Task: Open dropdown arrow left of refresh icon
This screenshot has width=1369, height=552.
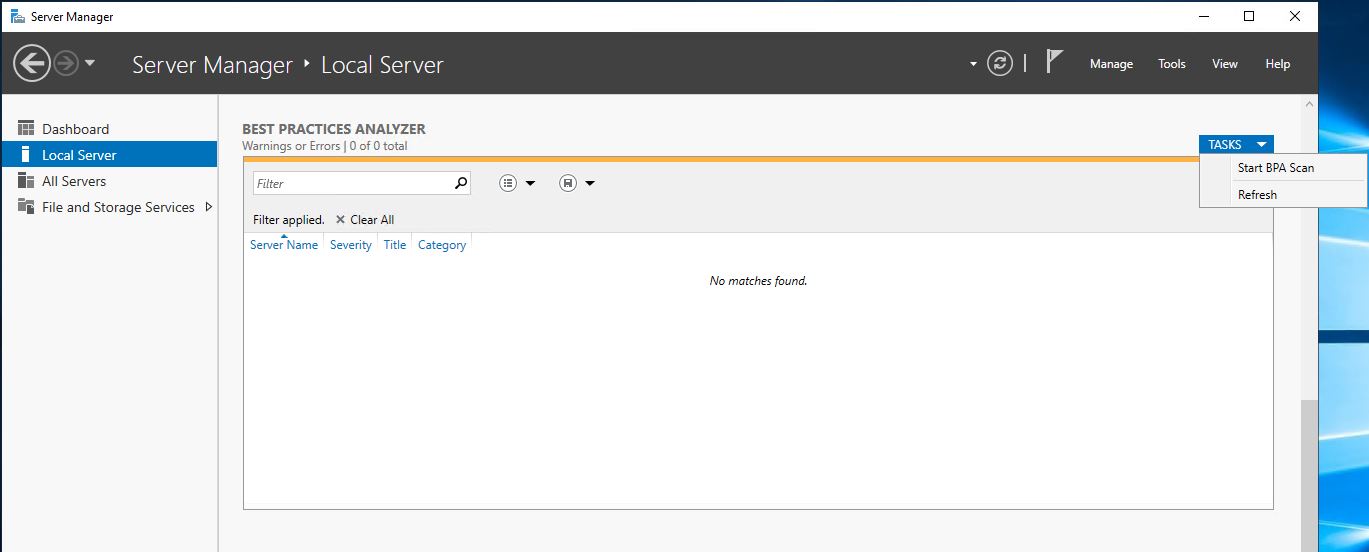Action: (974, 64)
